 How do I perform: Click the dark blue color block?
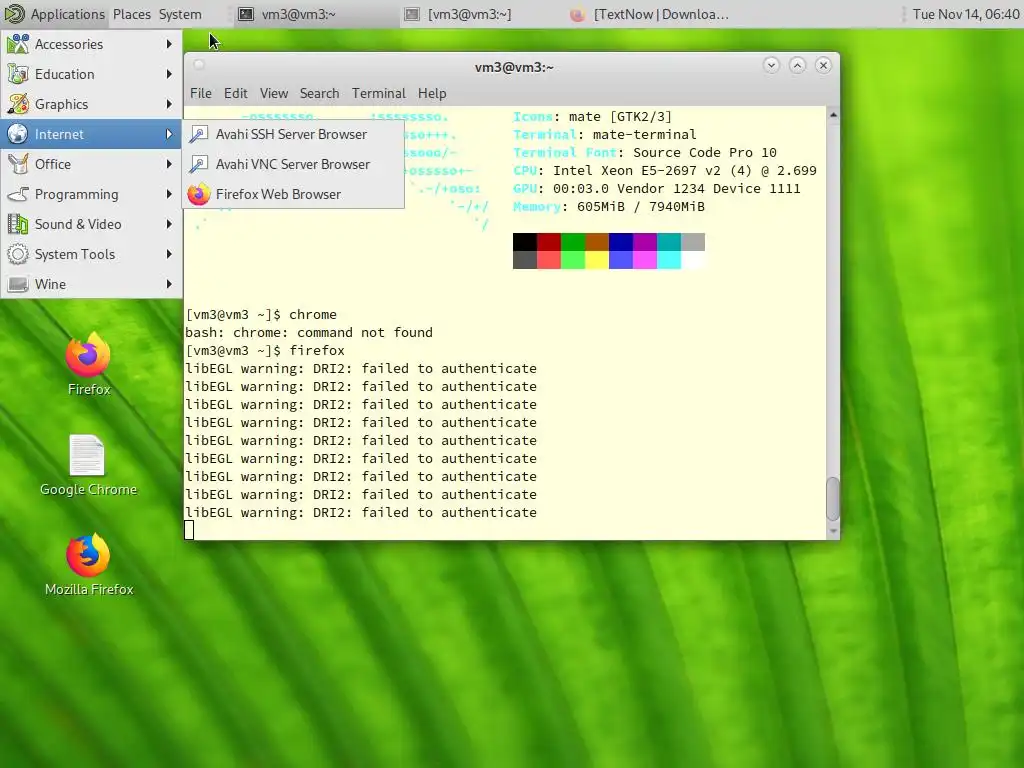[x=620, y=242]
